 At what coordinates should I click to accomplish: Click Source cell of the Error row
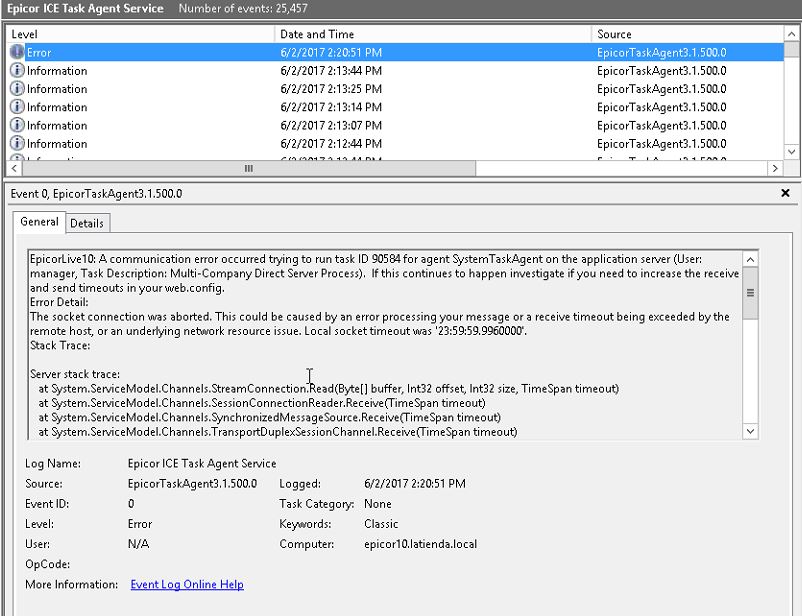tap(661, 53)
